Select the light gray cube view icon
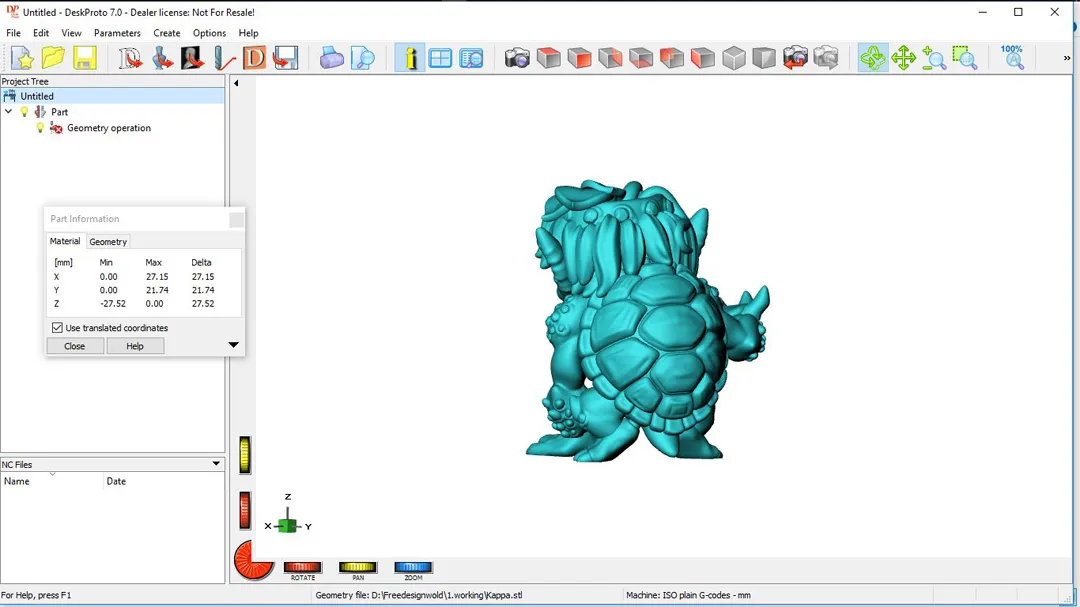The height and width of the screenshot is (607, 1080). (734, 58)
